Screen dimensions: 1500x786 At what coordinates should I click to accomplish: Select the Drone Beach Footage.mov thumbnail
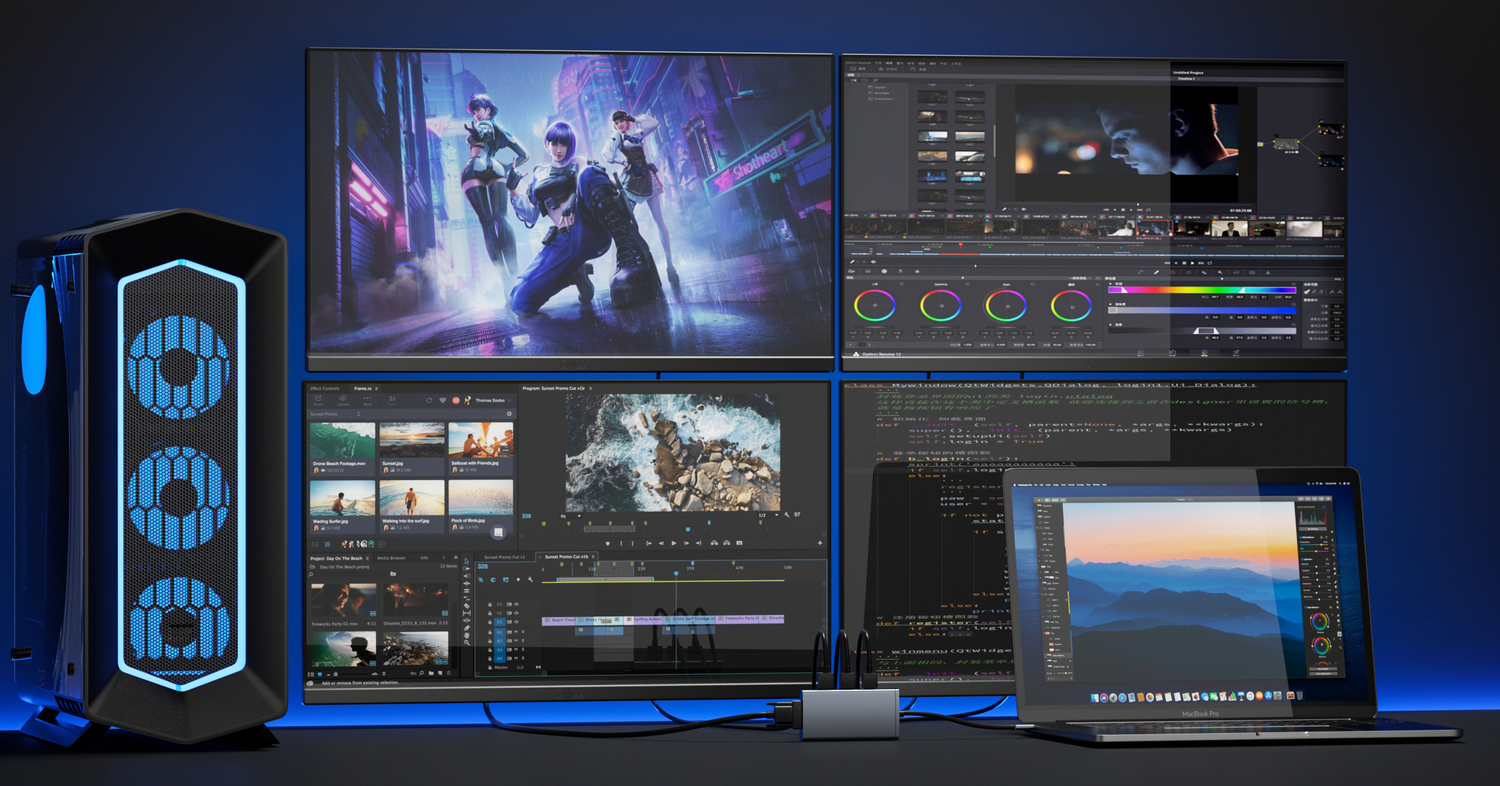coord(342,441)
